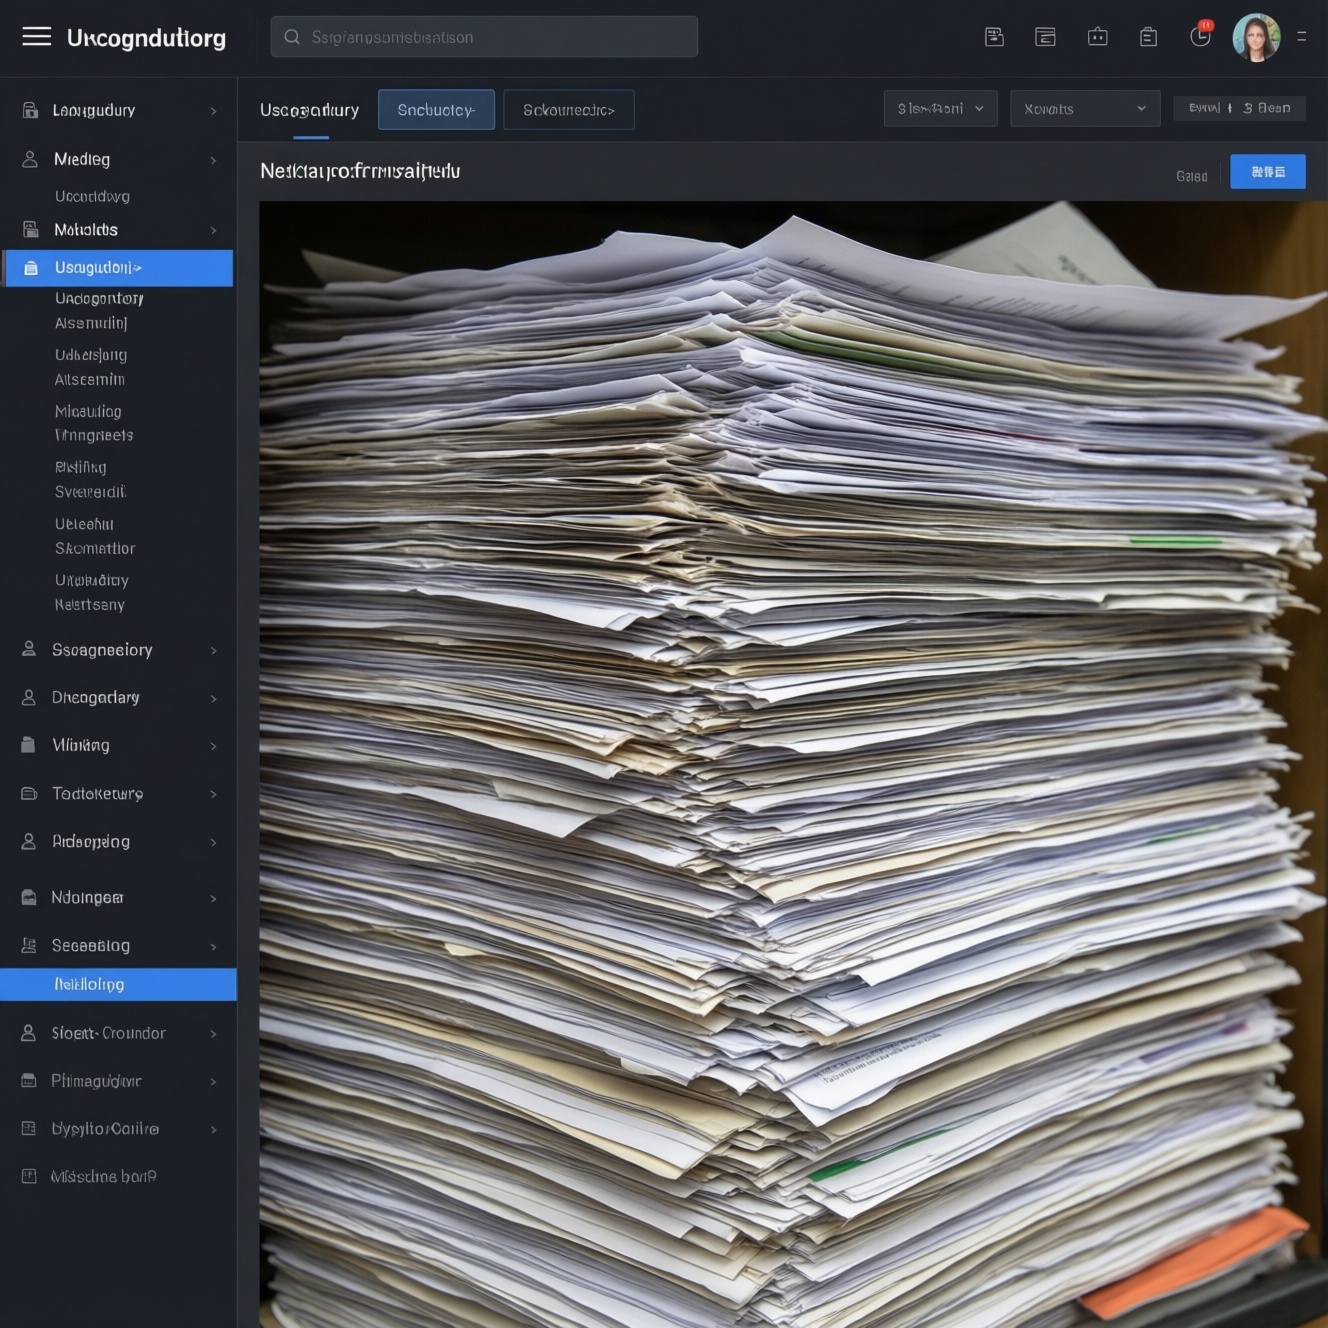
Task: Select the Udogontory Alsemuinj submenu item
Action: pyautogui.click(x=99, y=311)
